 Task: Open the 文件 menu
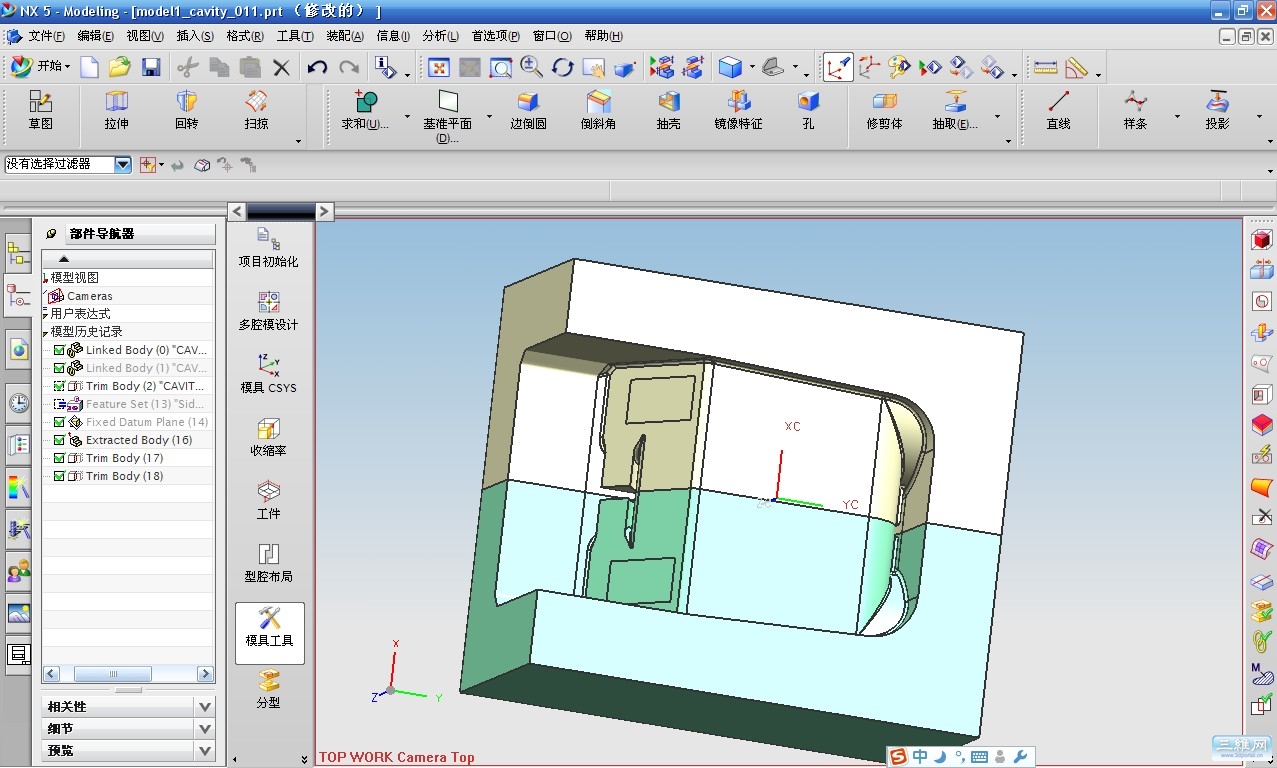point(46,36)
